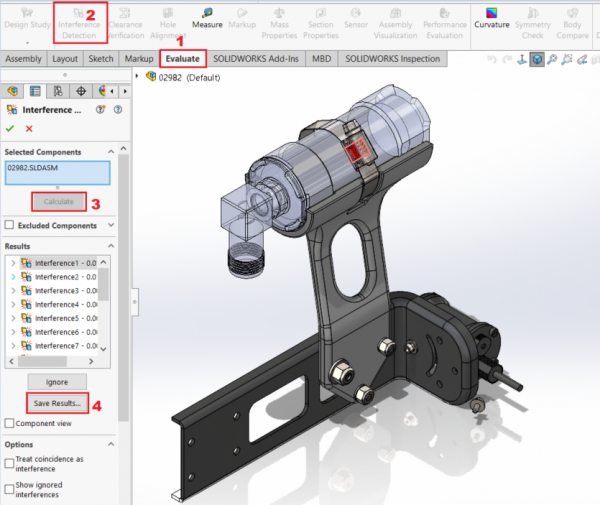Switch to DimXpertManager panel tab

tap(81, 91)
